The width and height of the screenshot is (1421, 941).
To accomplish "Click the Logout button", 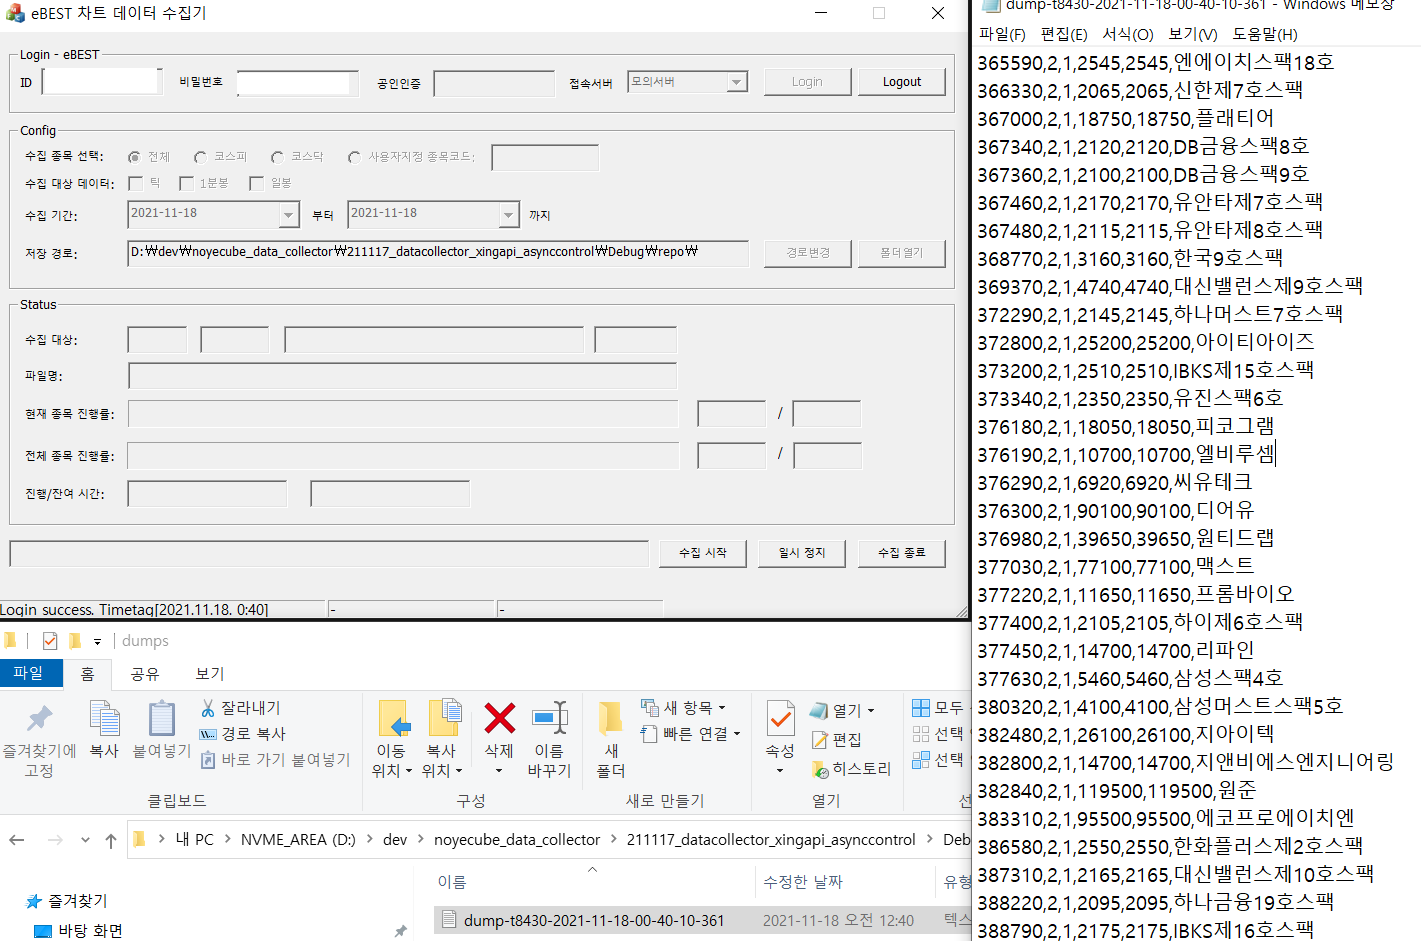I will pos(902,82).
